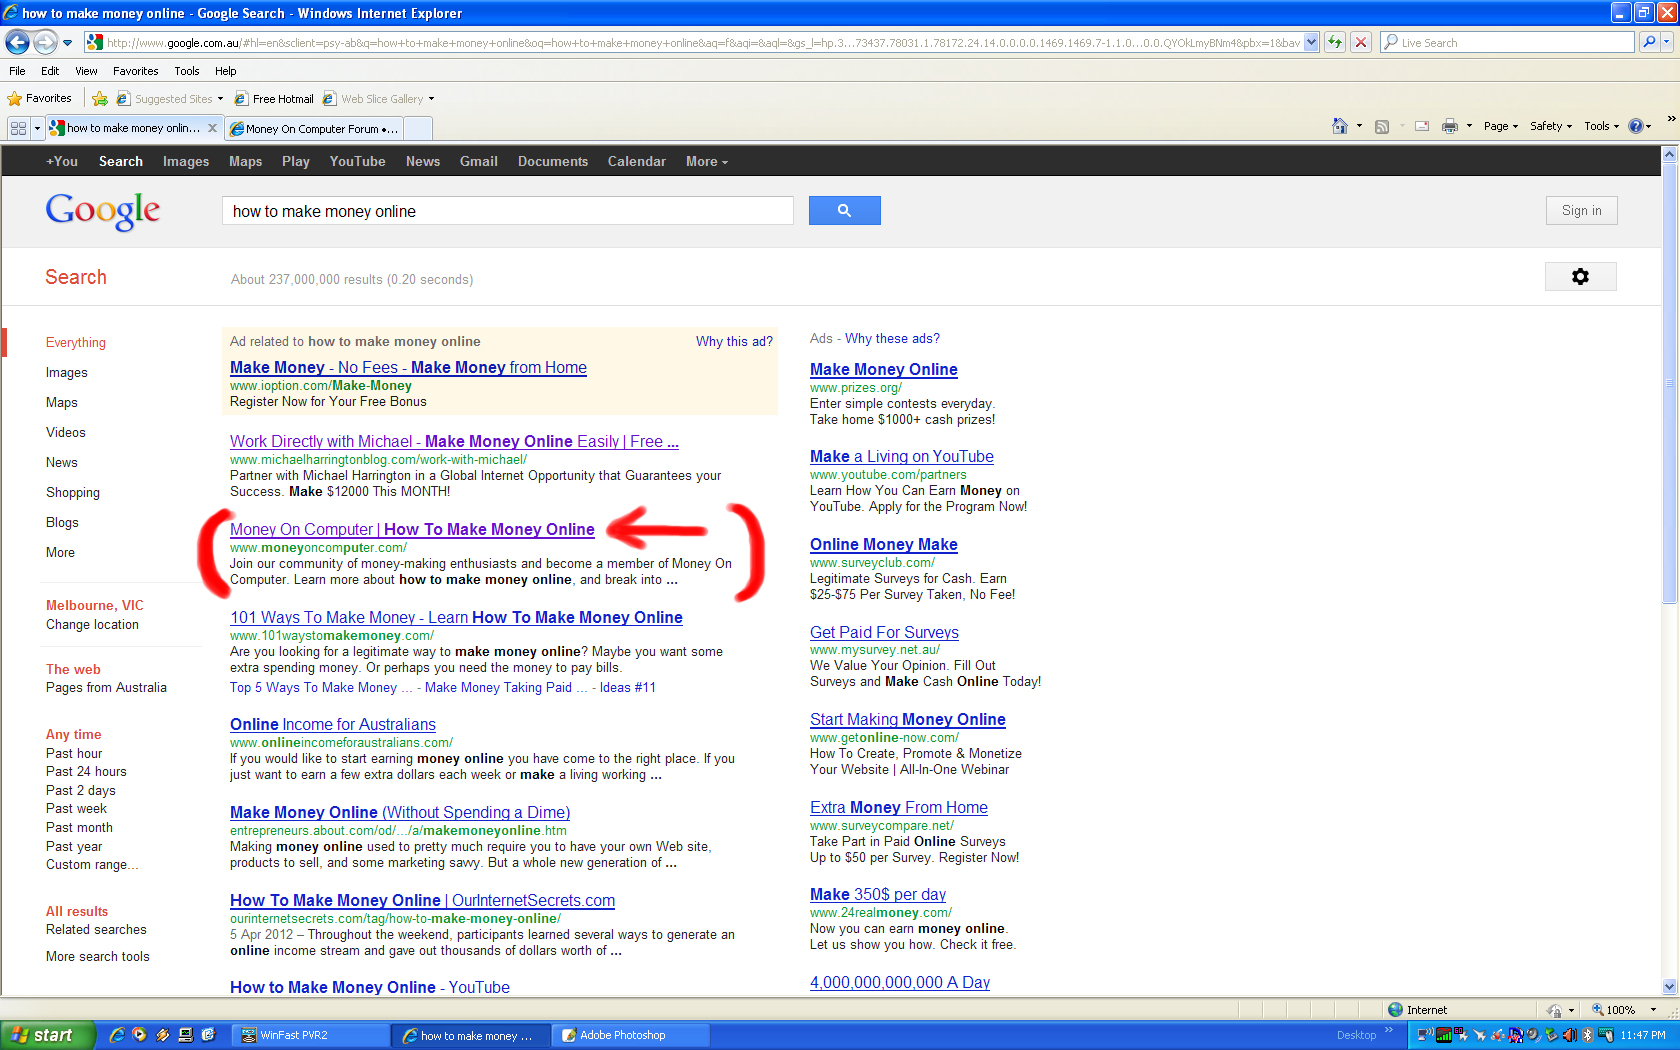Open 101 Ways To Make Money result

[456, 617]
